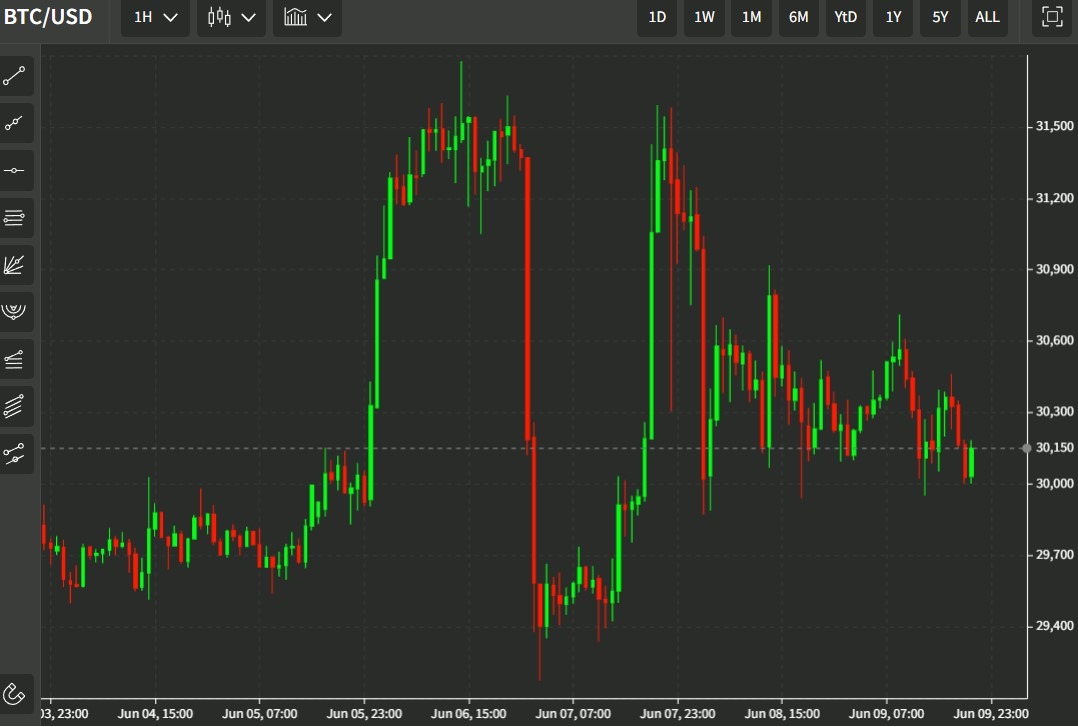
Task: Click the Jun 04, 15:00 time label
Action: pos(155,714)
